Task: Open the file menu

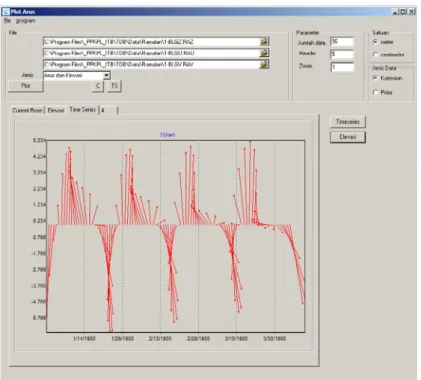Action: tap(7, 21)
